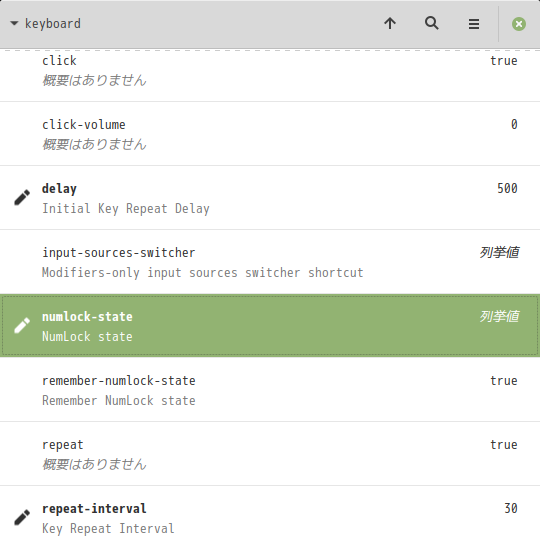Image resolution: width=540 pixels, height=549 pixels.
Task: Click the value 0 of click-volume
Action: coord(514,124)
